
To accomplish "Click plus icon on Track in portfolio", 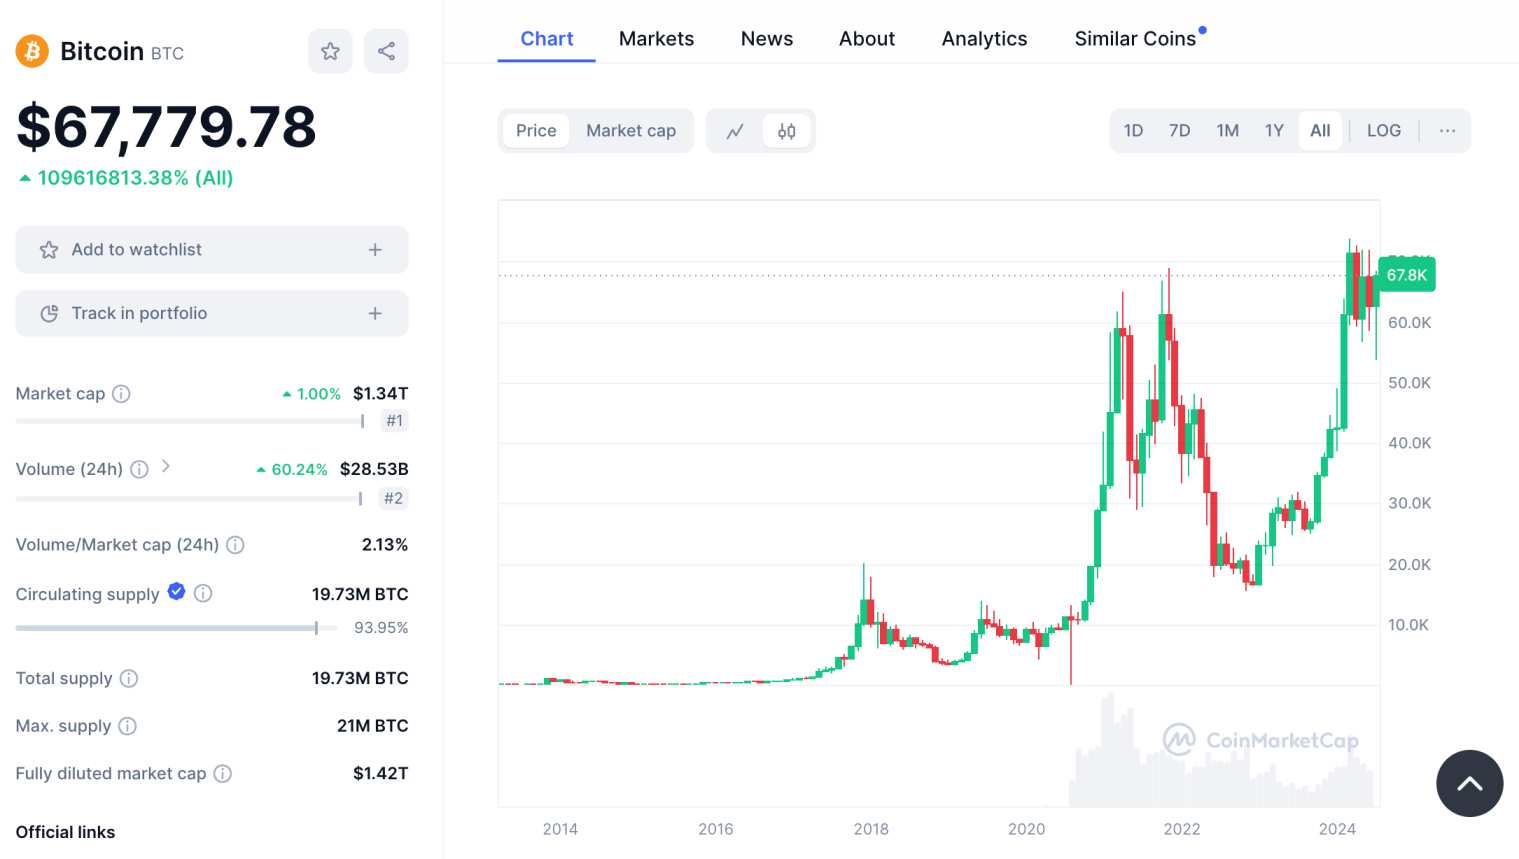I will click(375, 313).
